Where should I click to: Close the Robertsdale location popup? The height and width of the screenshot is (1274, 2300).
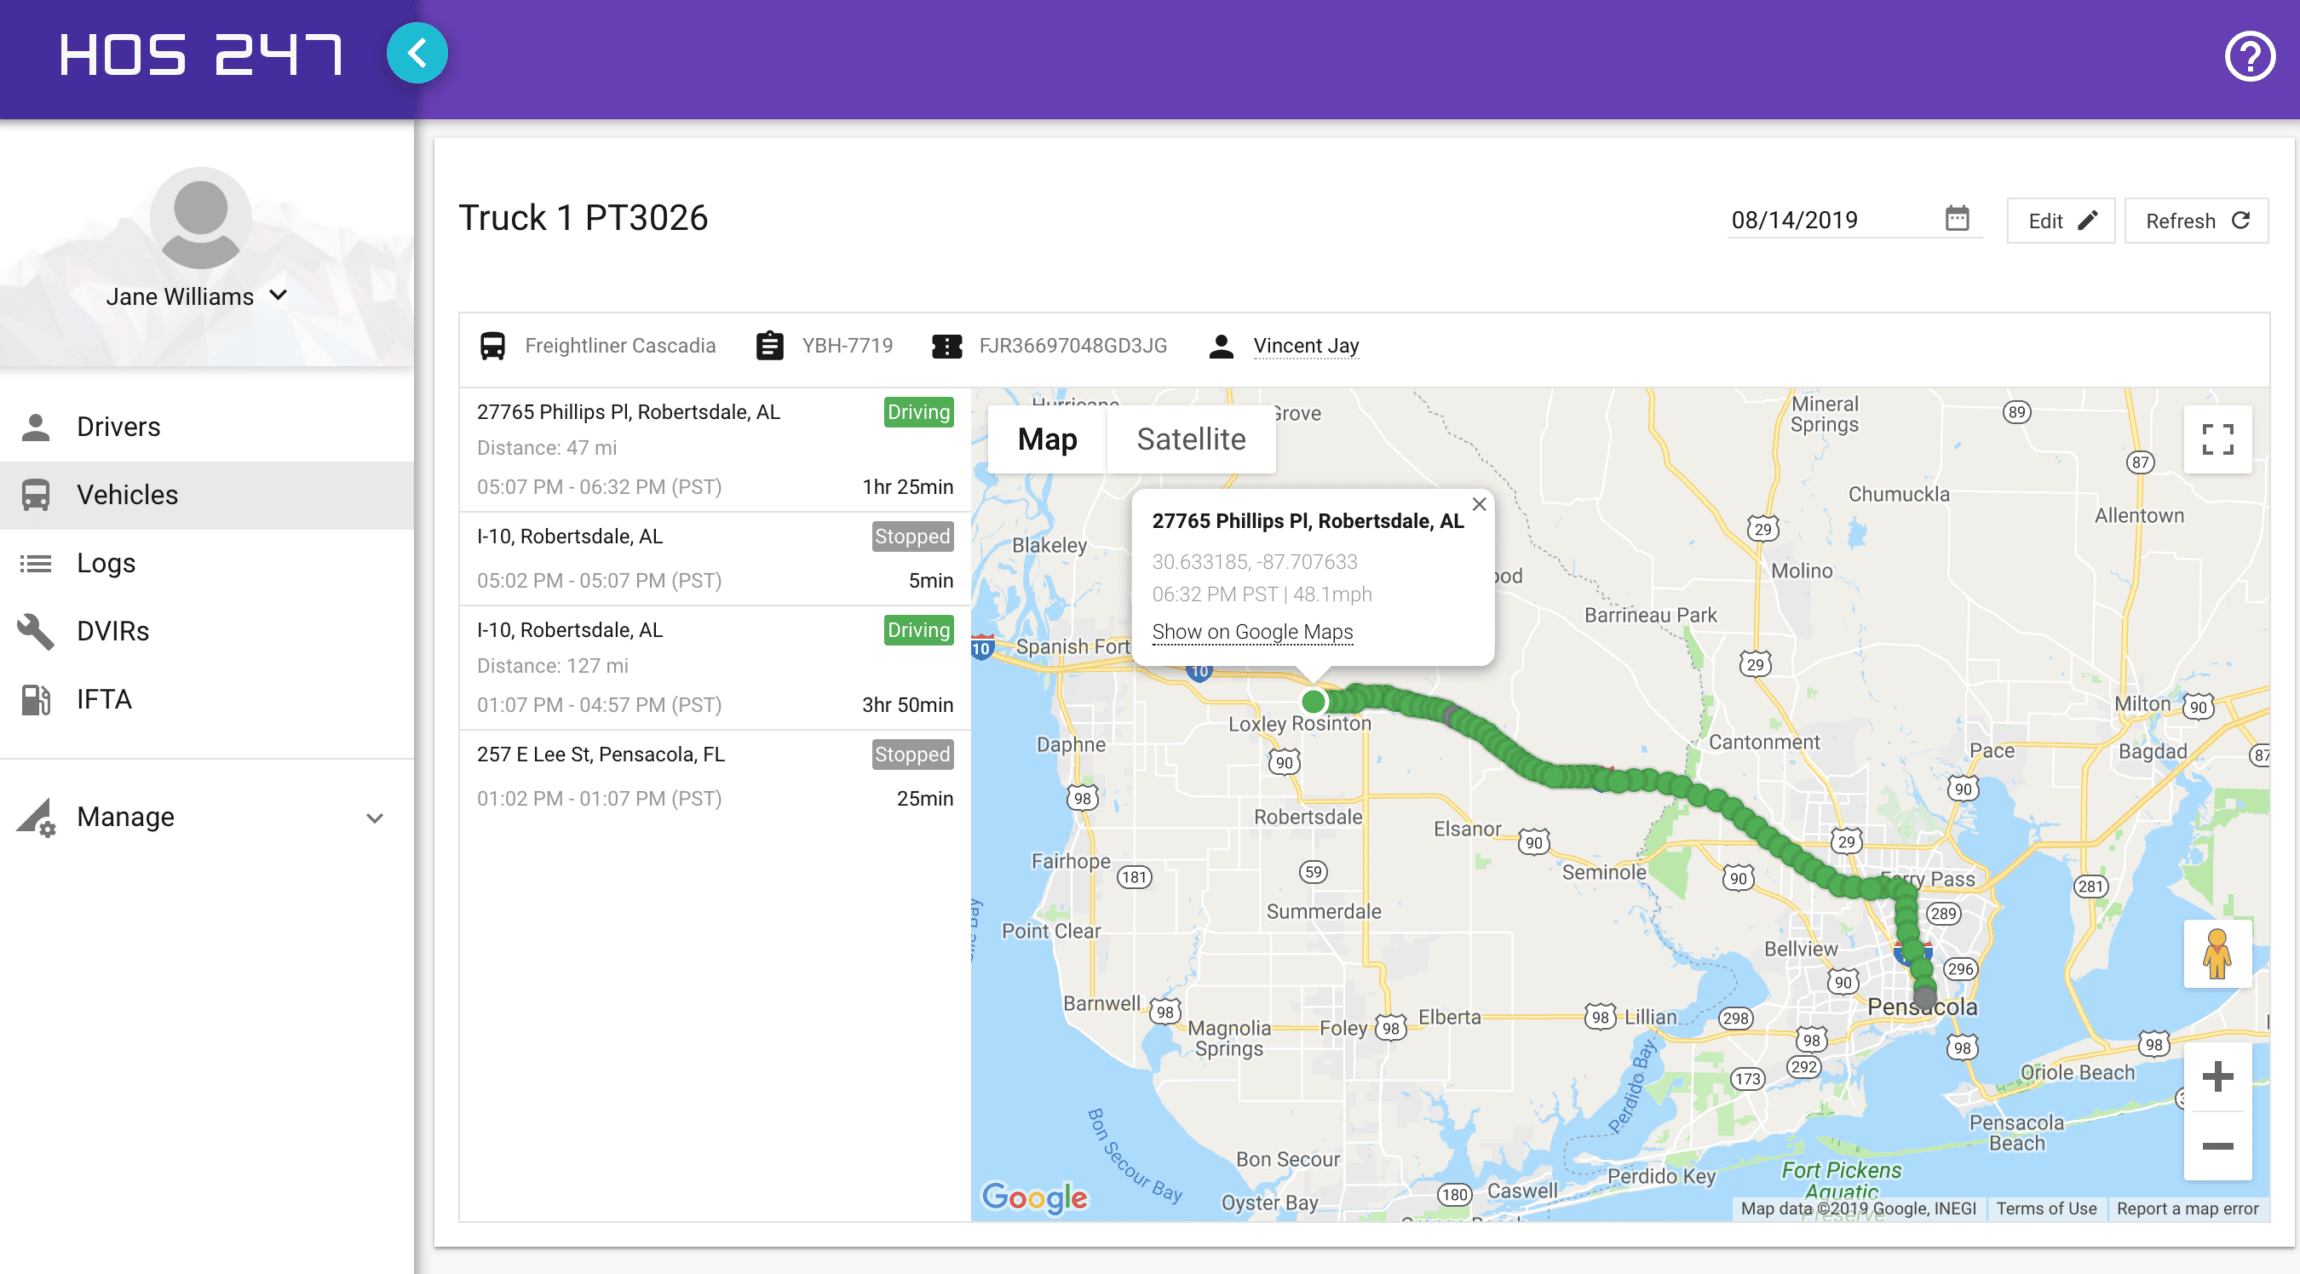[x=1475, y=504]
